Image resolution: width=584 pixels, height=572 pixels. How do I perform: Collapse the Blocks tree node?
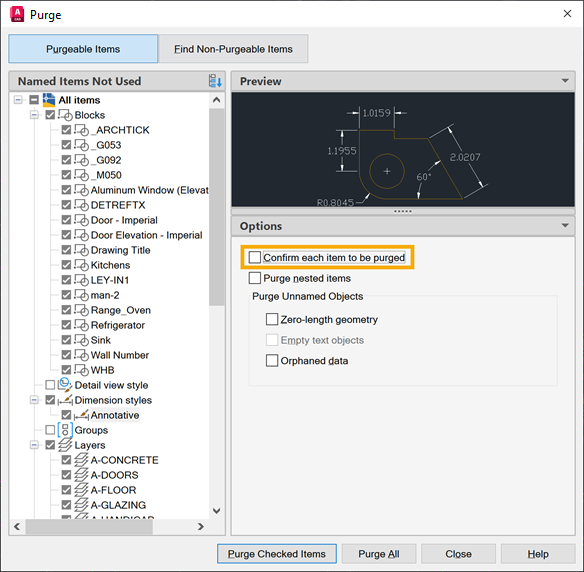[34, 115]
